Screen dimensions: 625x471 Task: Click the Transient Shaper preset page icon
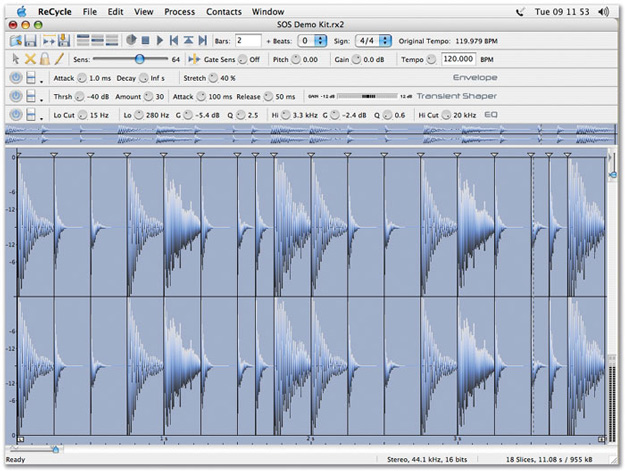(31, 96)
